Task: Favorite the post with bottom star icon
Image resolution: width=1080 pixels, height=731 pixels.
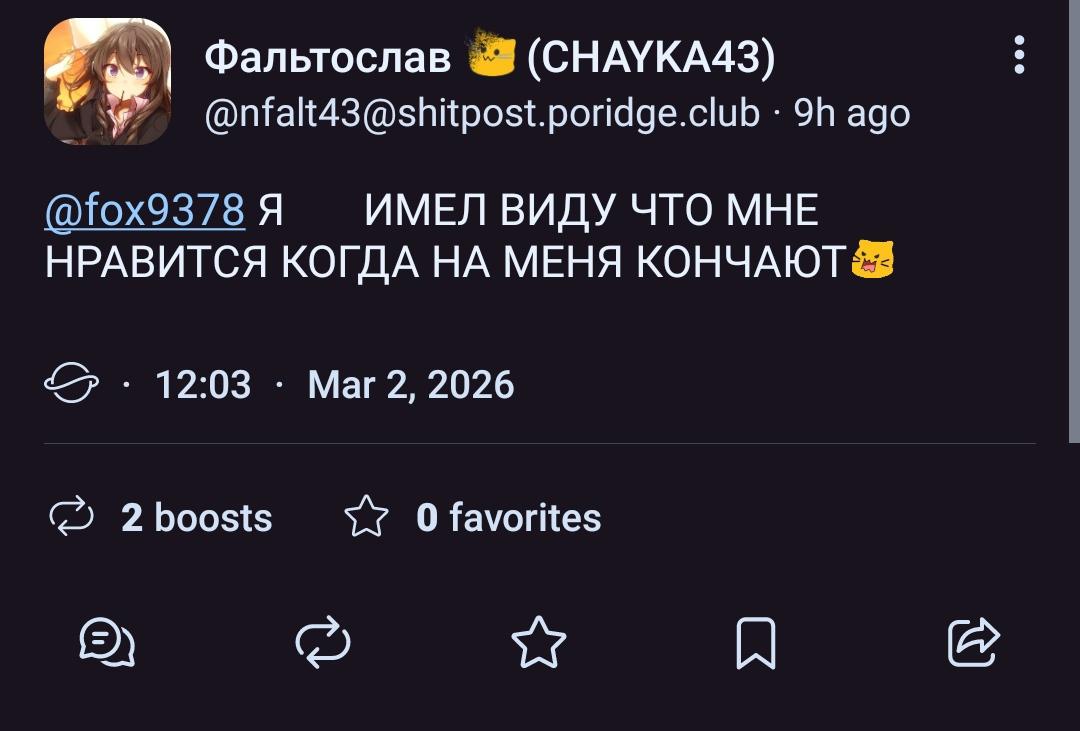Action: 539,643
